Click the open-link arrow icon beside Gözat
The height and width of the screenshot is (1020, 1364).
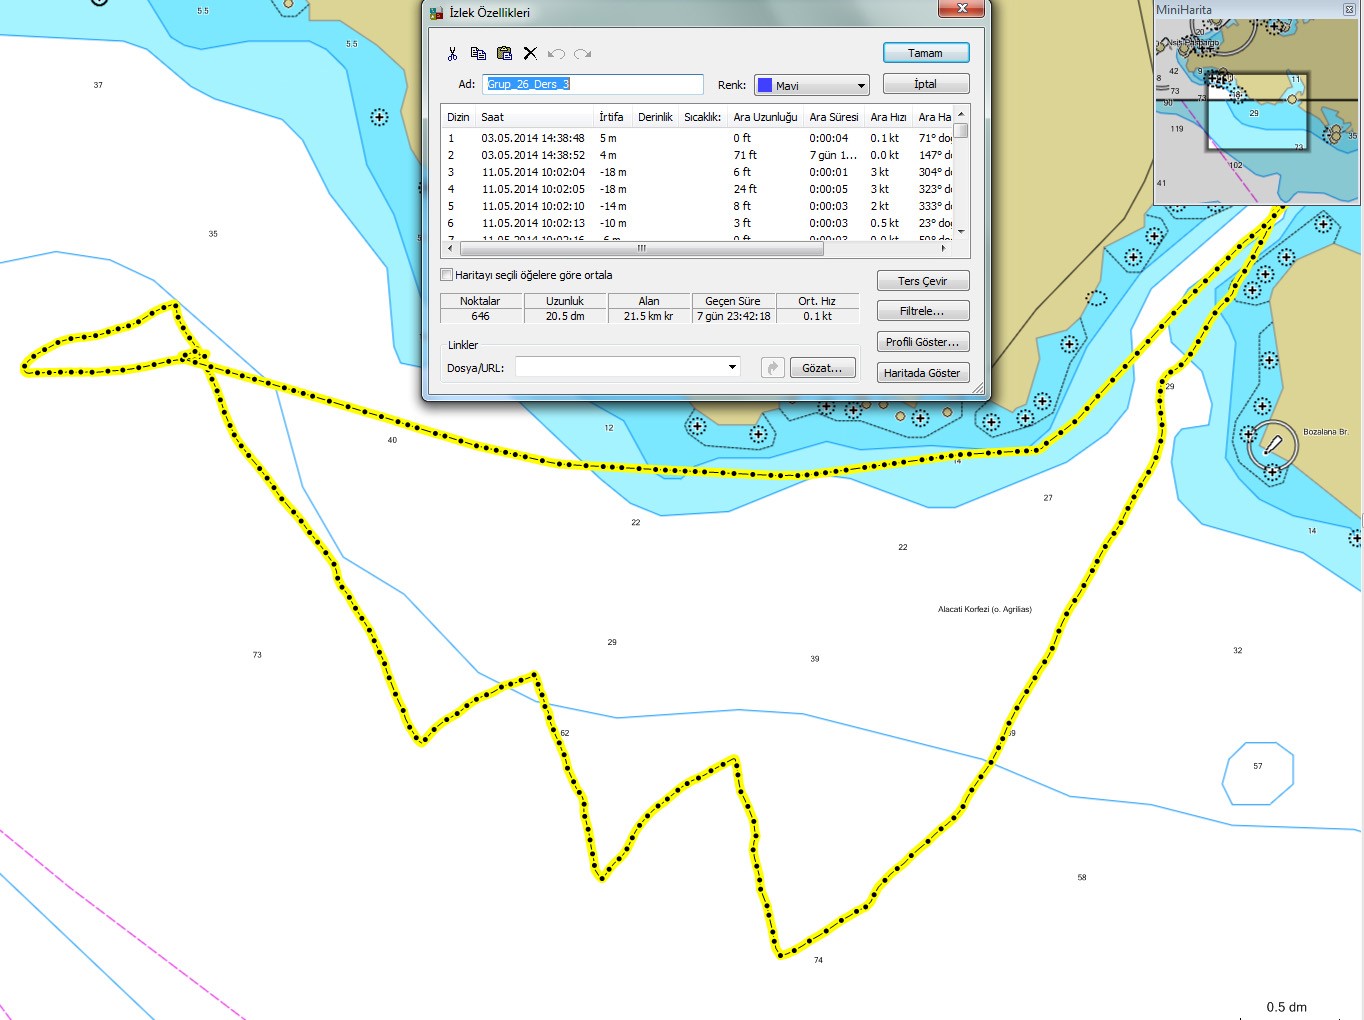point(772,368)
